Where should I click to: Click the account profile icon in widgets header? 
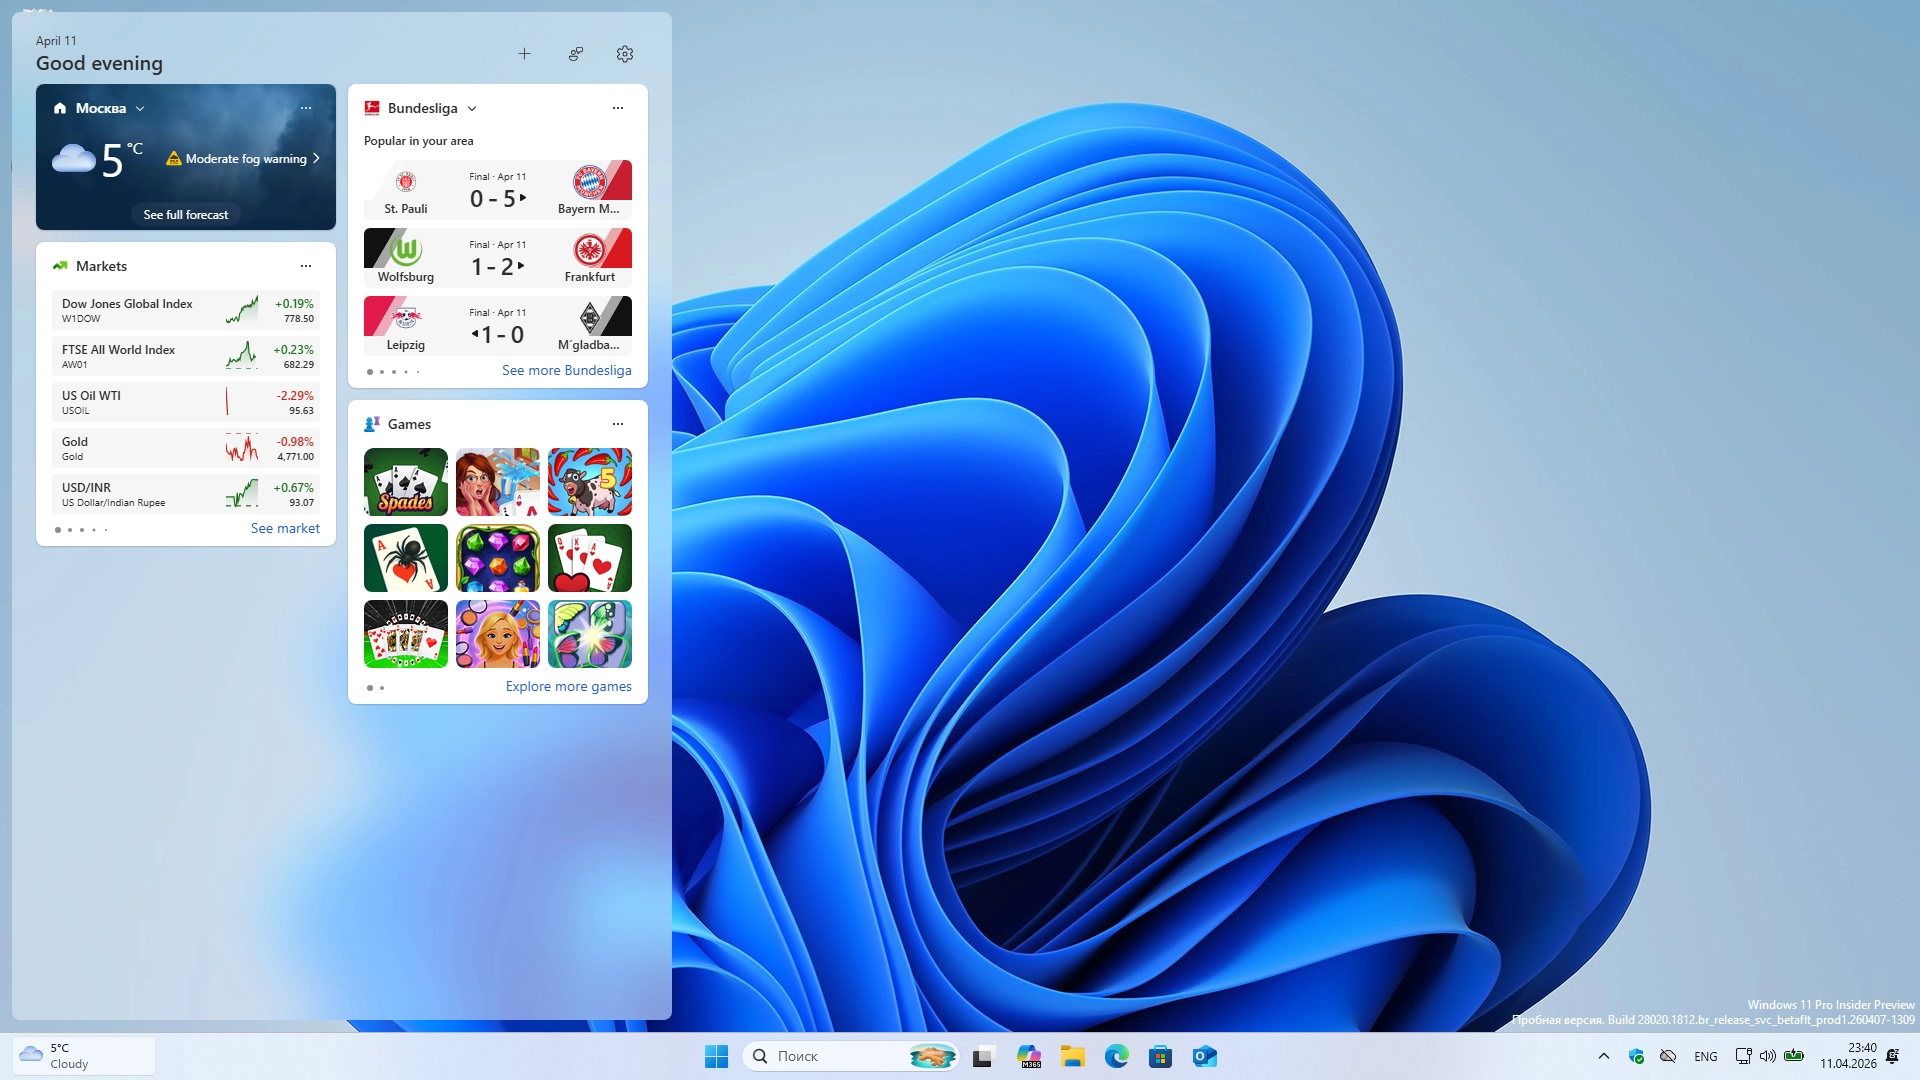pos(576,54)
